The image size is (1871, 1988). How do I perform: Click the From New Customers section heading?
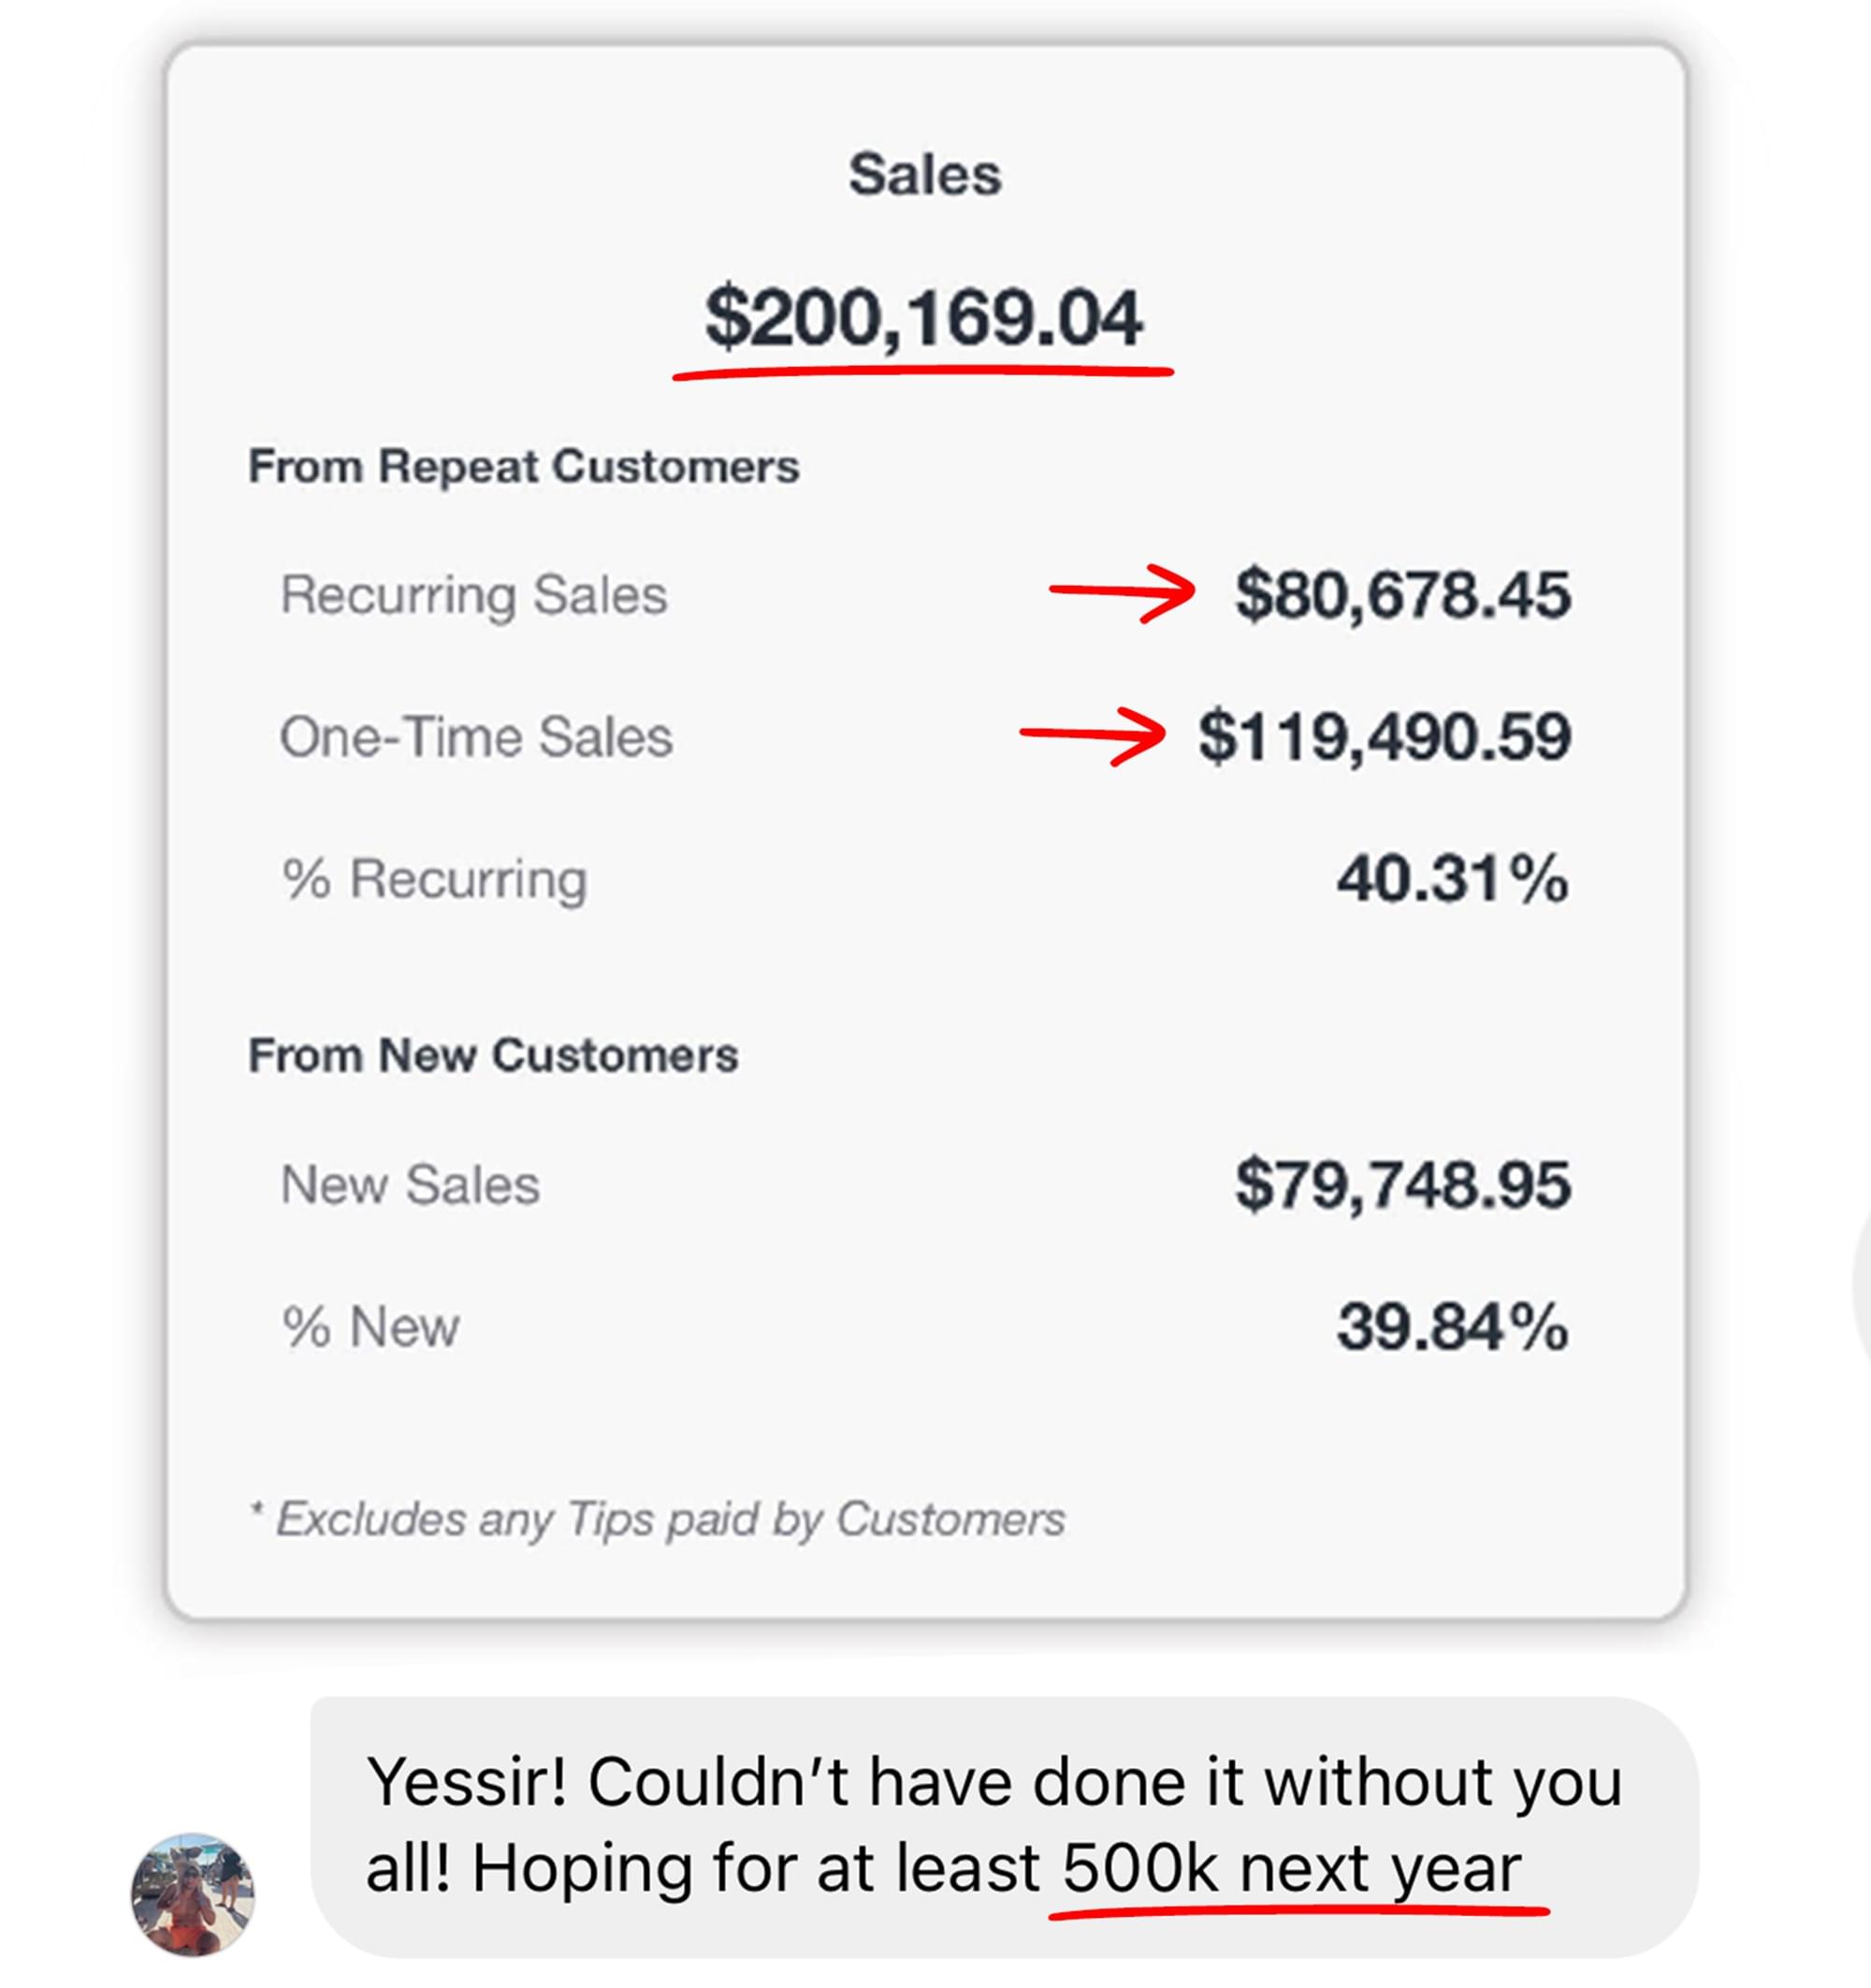(x=493, y=1056)
